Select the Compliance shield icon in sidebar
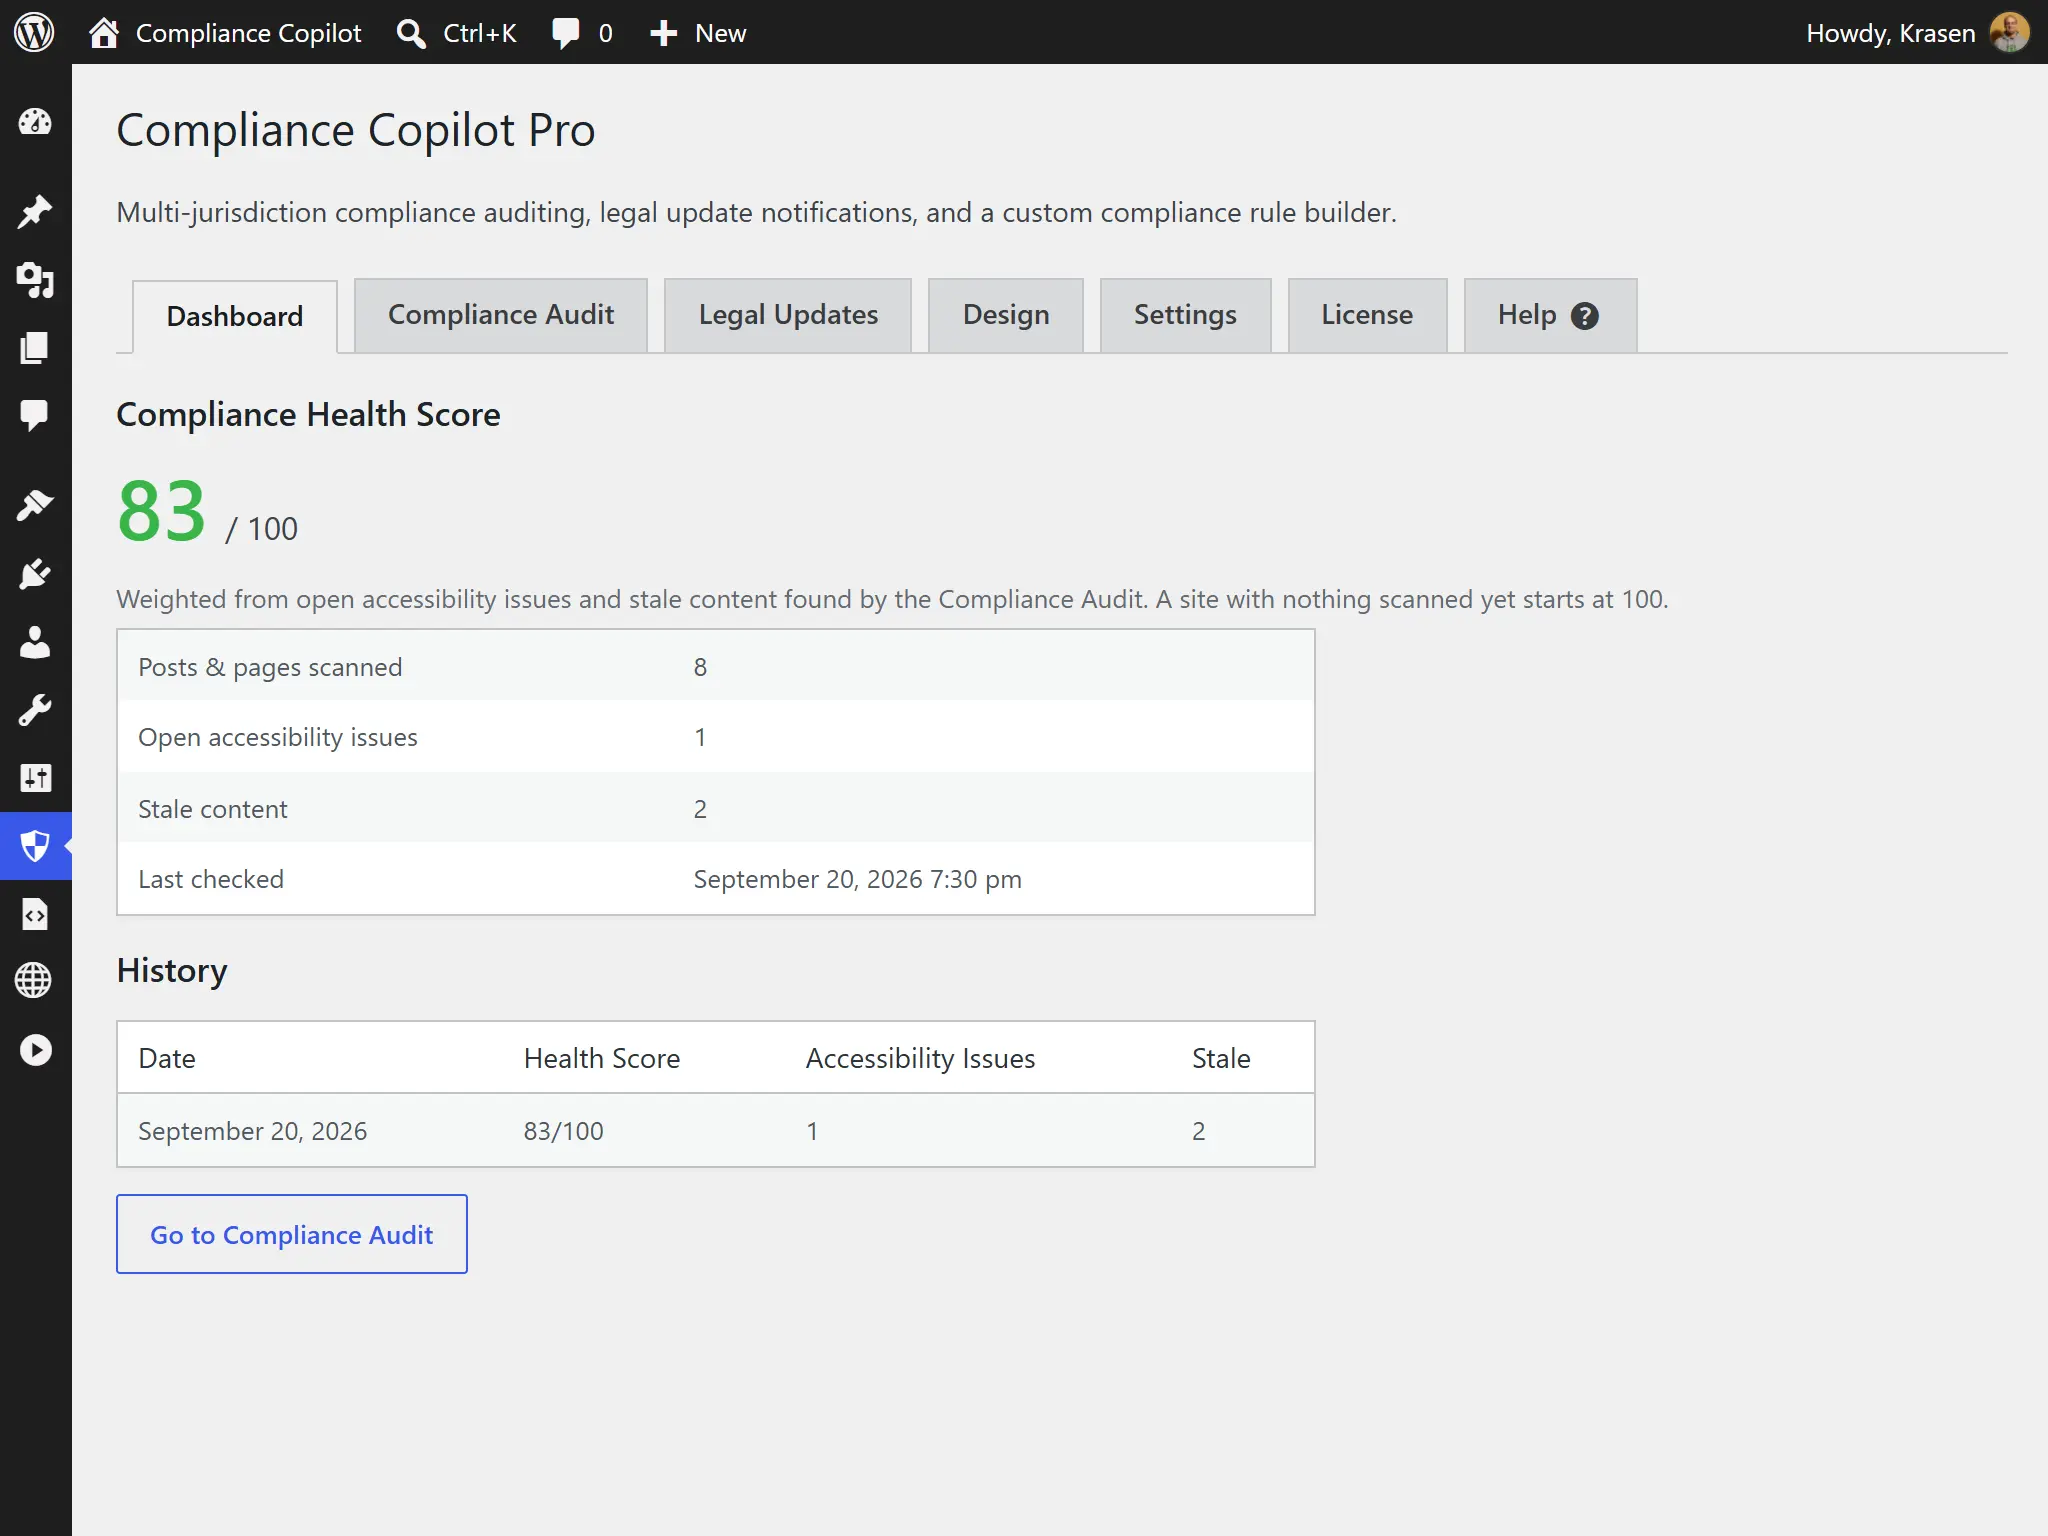Screen dimensions: 2048x1536 point(35,846)
